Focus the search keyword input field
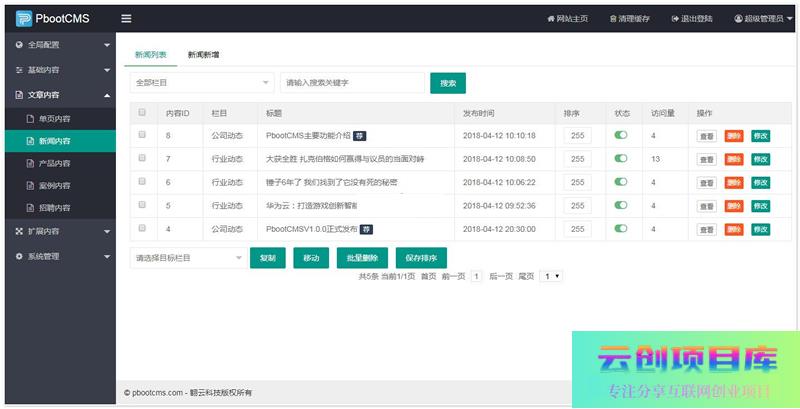The width and height of the screenshot is (800, 409). (x=352, y=83)
